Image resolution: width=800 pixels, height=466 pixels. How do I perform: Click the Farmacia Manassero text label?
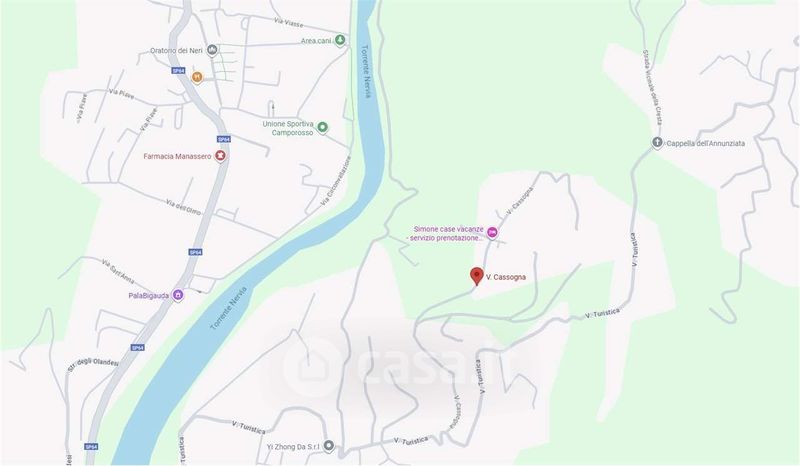(x=177, y=156)
